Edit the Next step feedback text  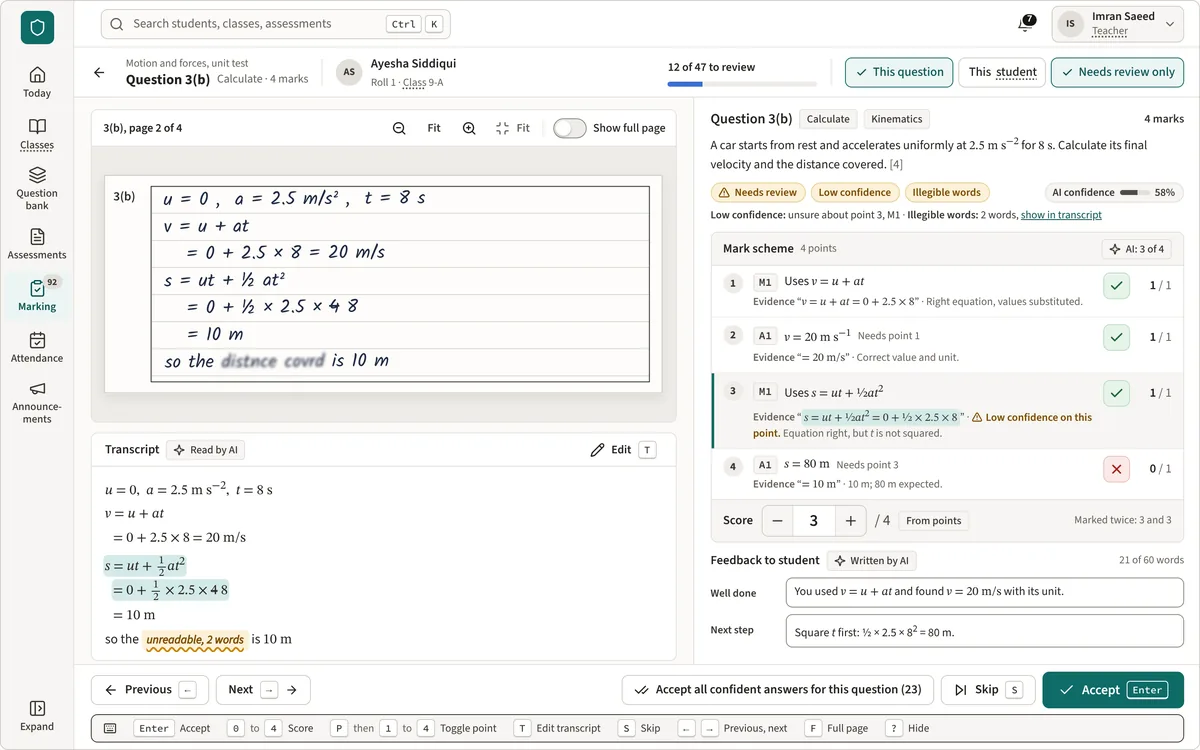985,632
